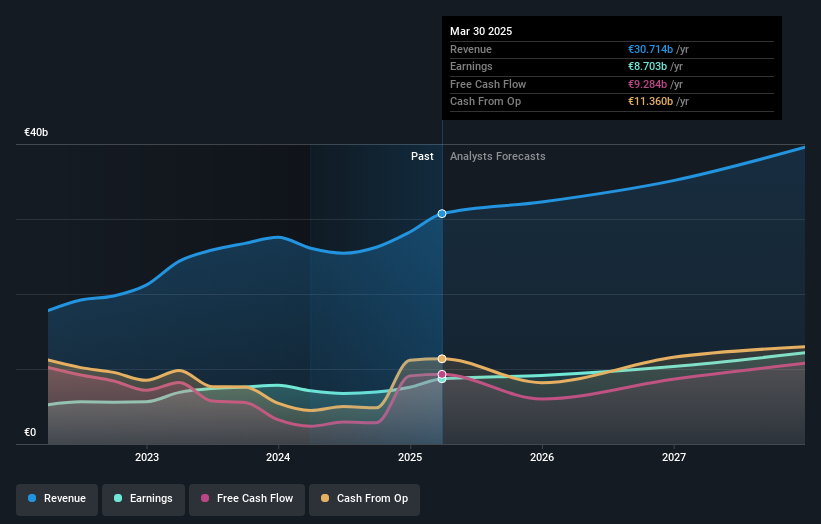This screenshot has height=524, width=821.
Task: Click the €0 y-axis label
Action: (30, 432)
